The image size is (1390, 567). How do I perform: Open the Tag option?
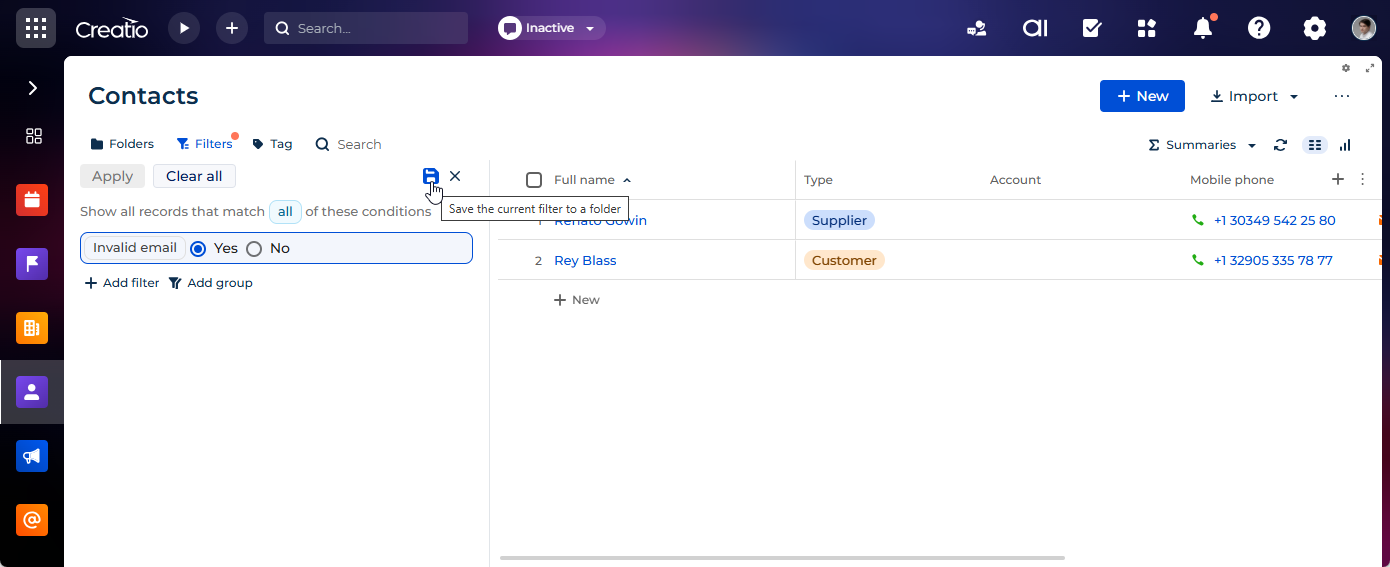[x=272, y=144]
